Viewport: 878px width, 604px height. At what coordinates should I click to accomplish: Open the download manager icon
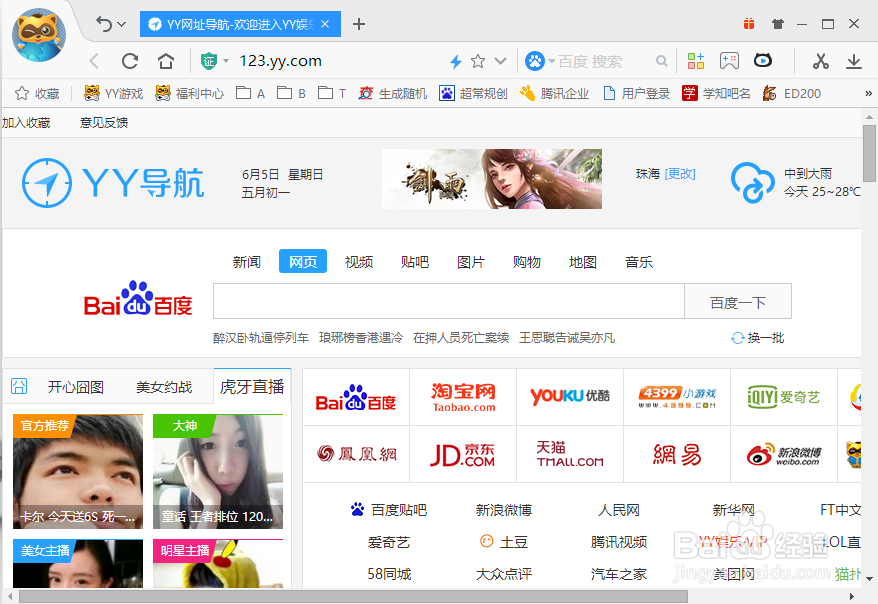pyautogui.click(x=853, y=61)
